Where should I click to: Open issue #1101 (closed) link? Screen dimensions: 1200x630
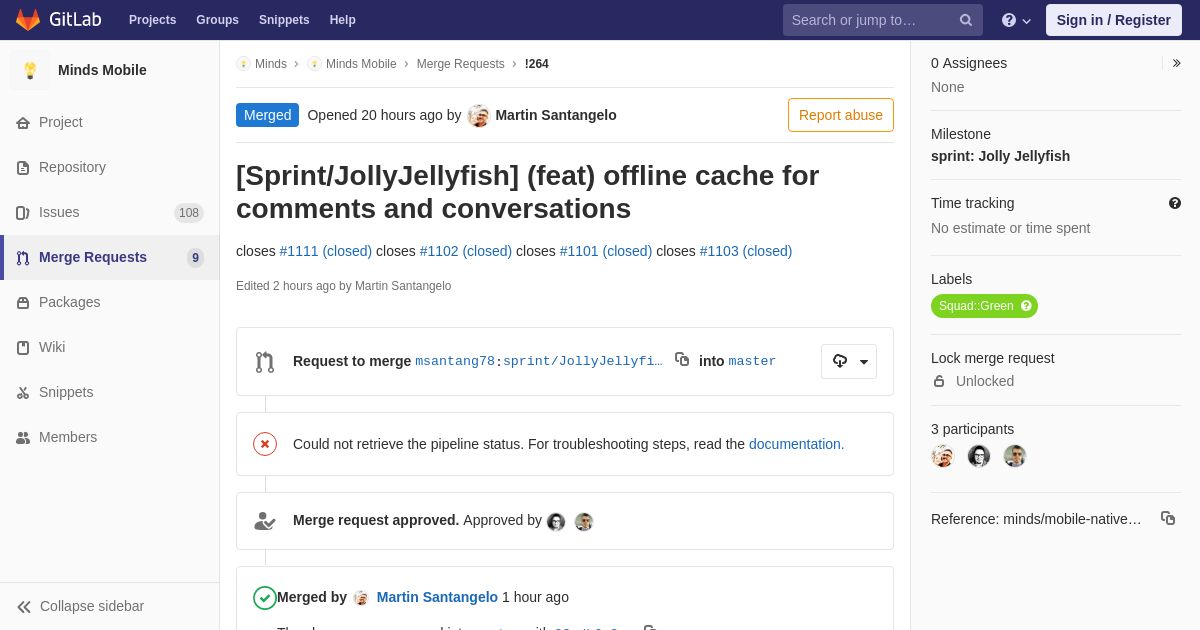(606, 251)
